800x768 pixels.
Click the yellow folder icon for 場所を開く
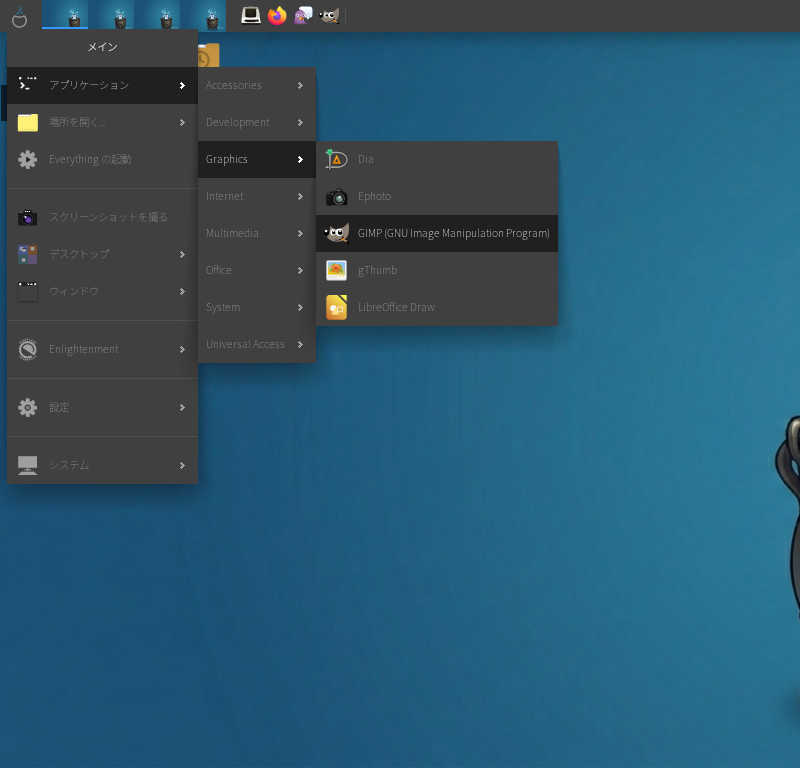pos(28,122)
